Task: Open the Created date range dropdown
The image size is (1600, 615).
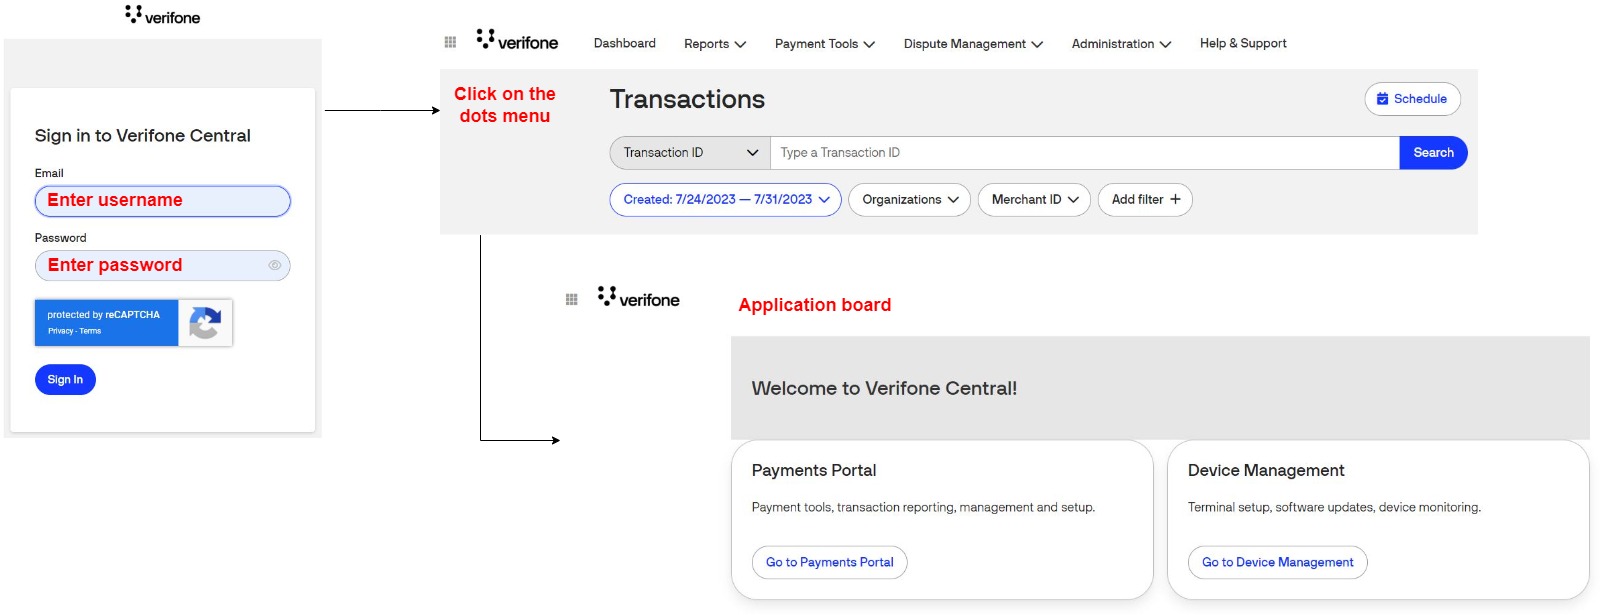Action: click(726, 200)
